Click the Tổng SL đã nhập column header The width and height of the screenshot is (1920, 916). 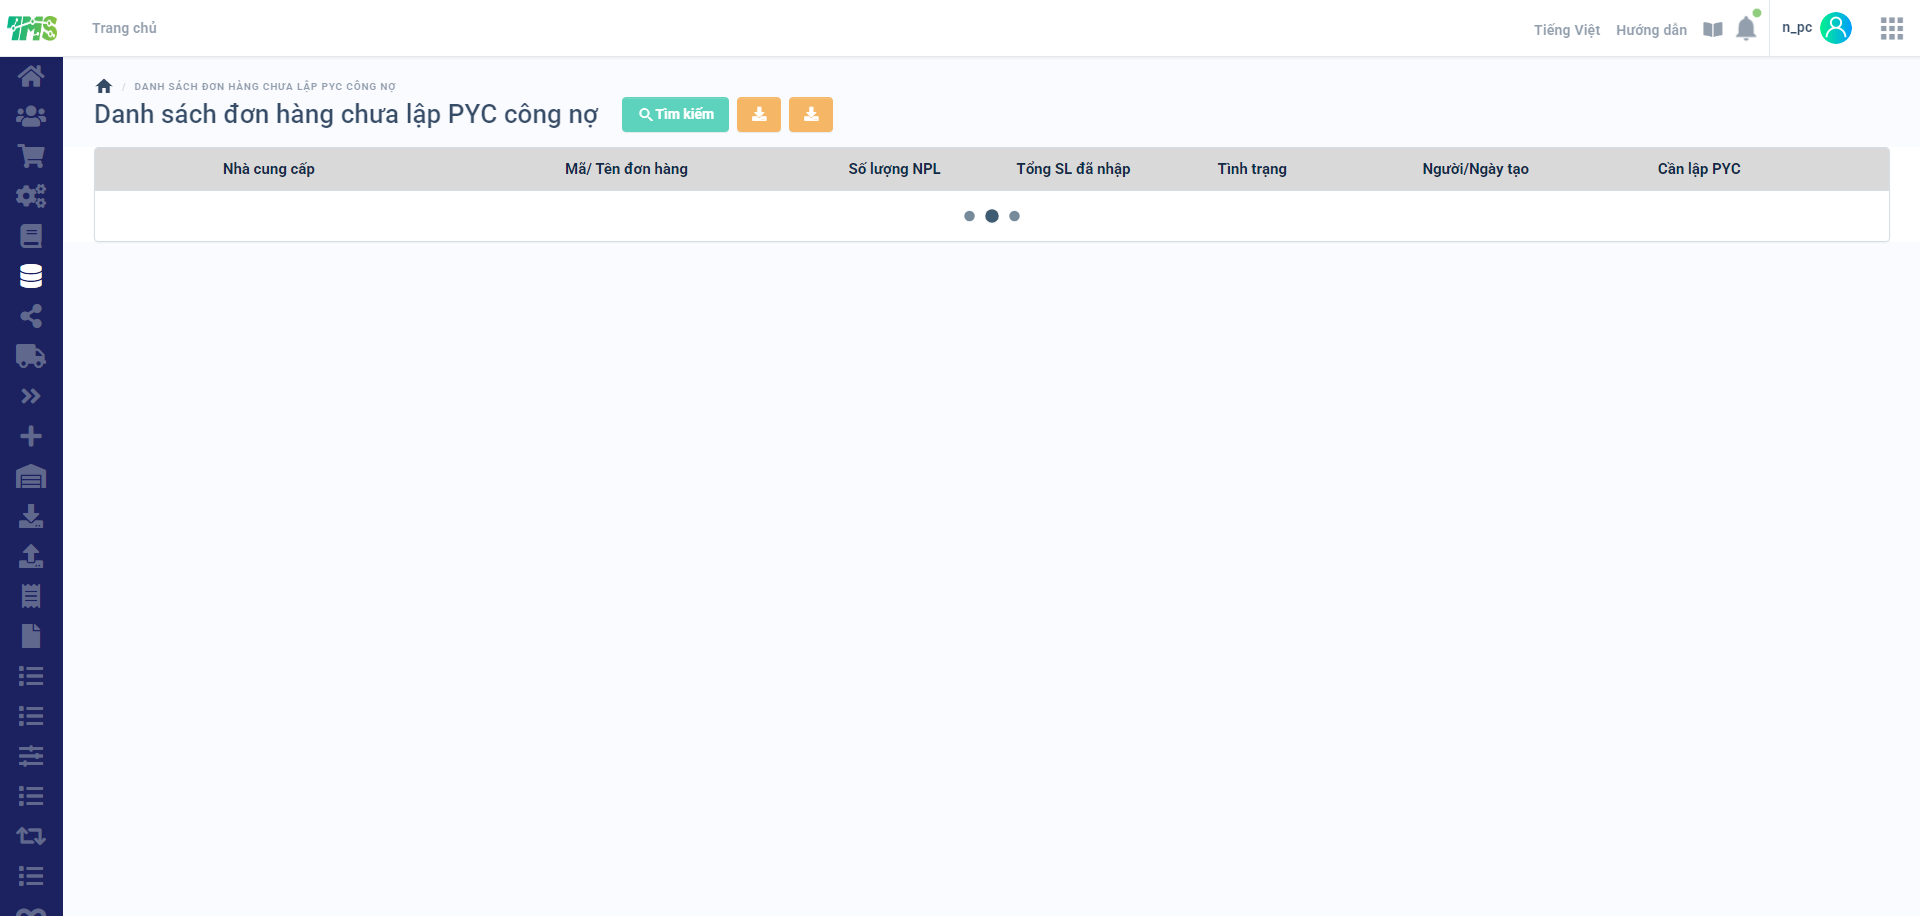1073,169
